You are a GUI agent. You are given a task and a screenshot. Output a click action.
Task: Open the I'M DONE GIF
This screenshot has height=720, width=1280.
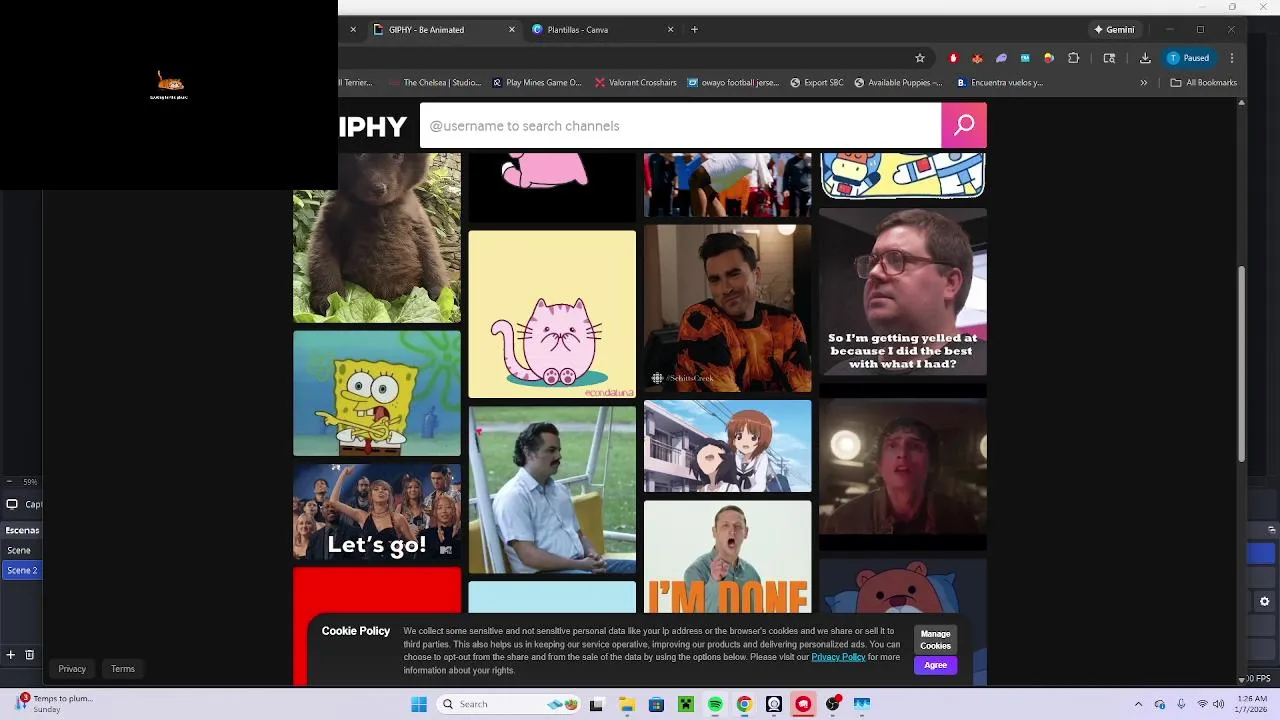[728, 557]
